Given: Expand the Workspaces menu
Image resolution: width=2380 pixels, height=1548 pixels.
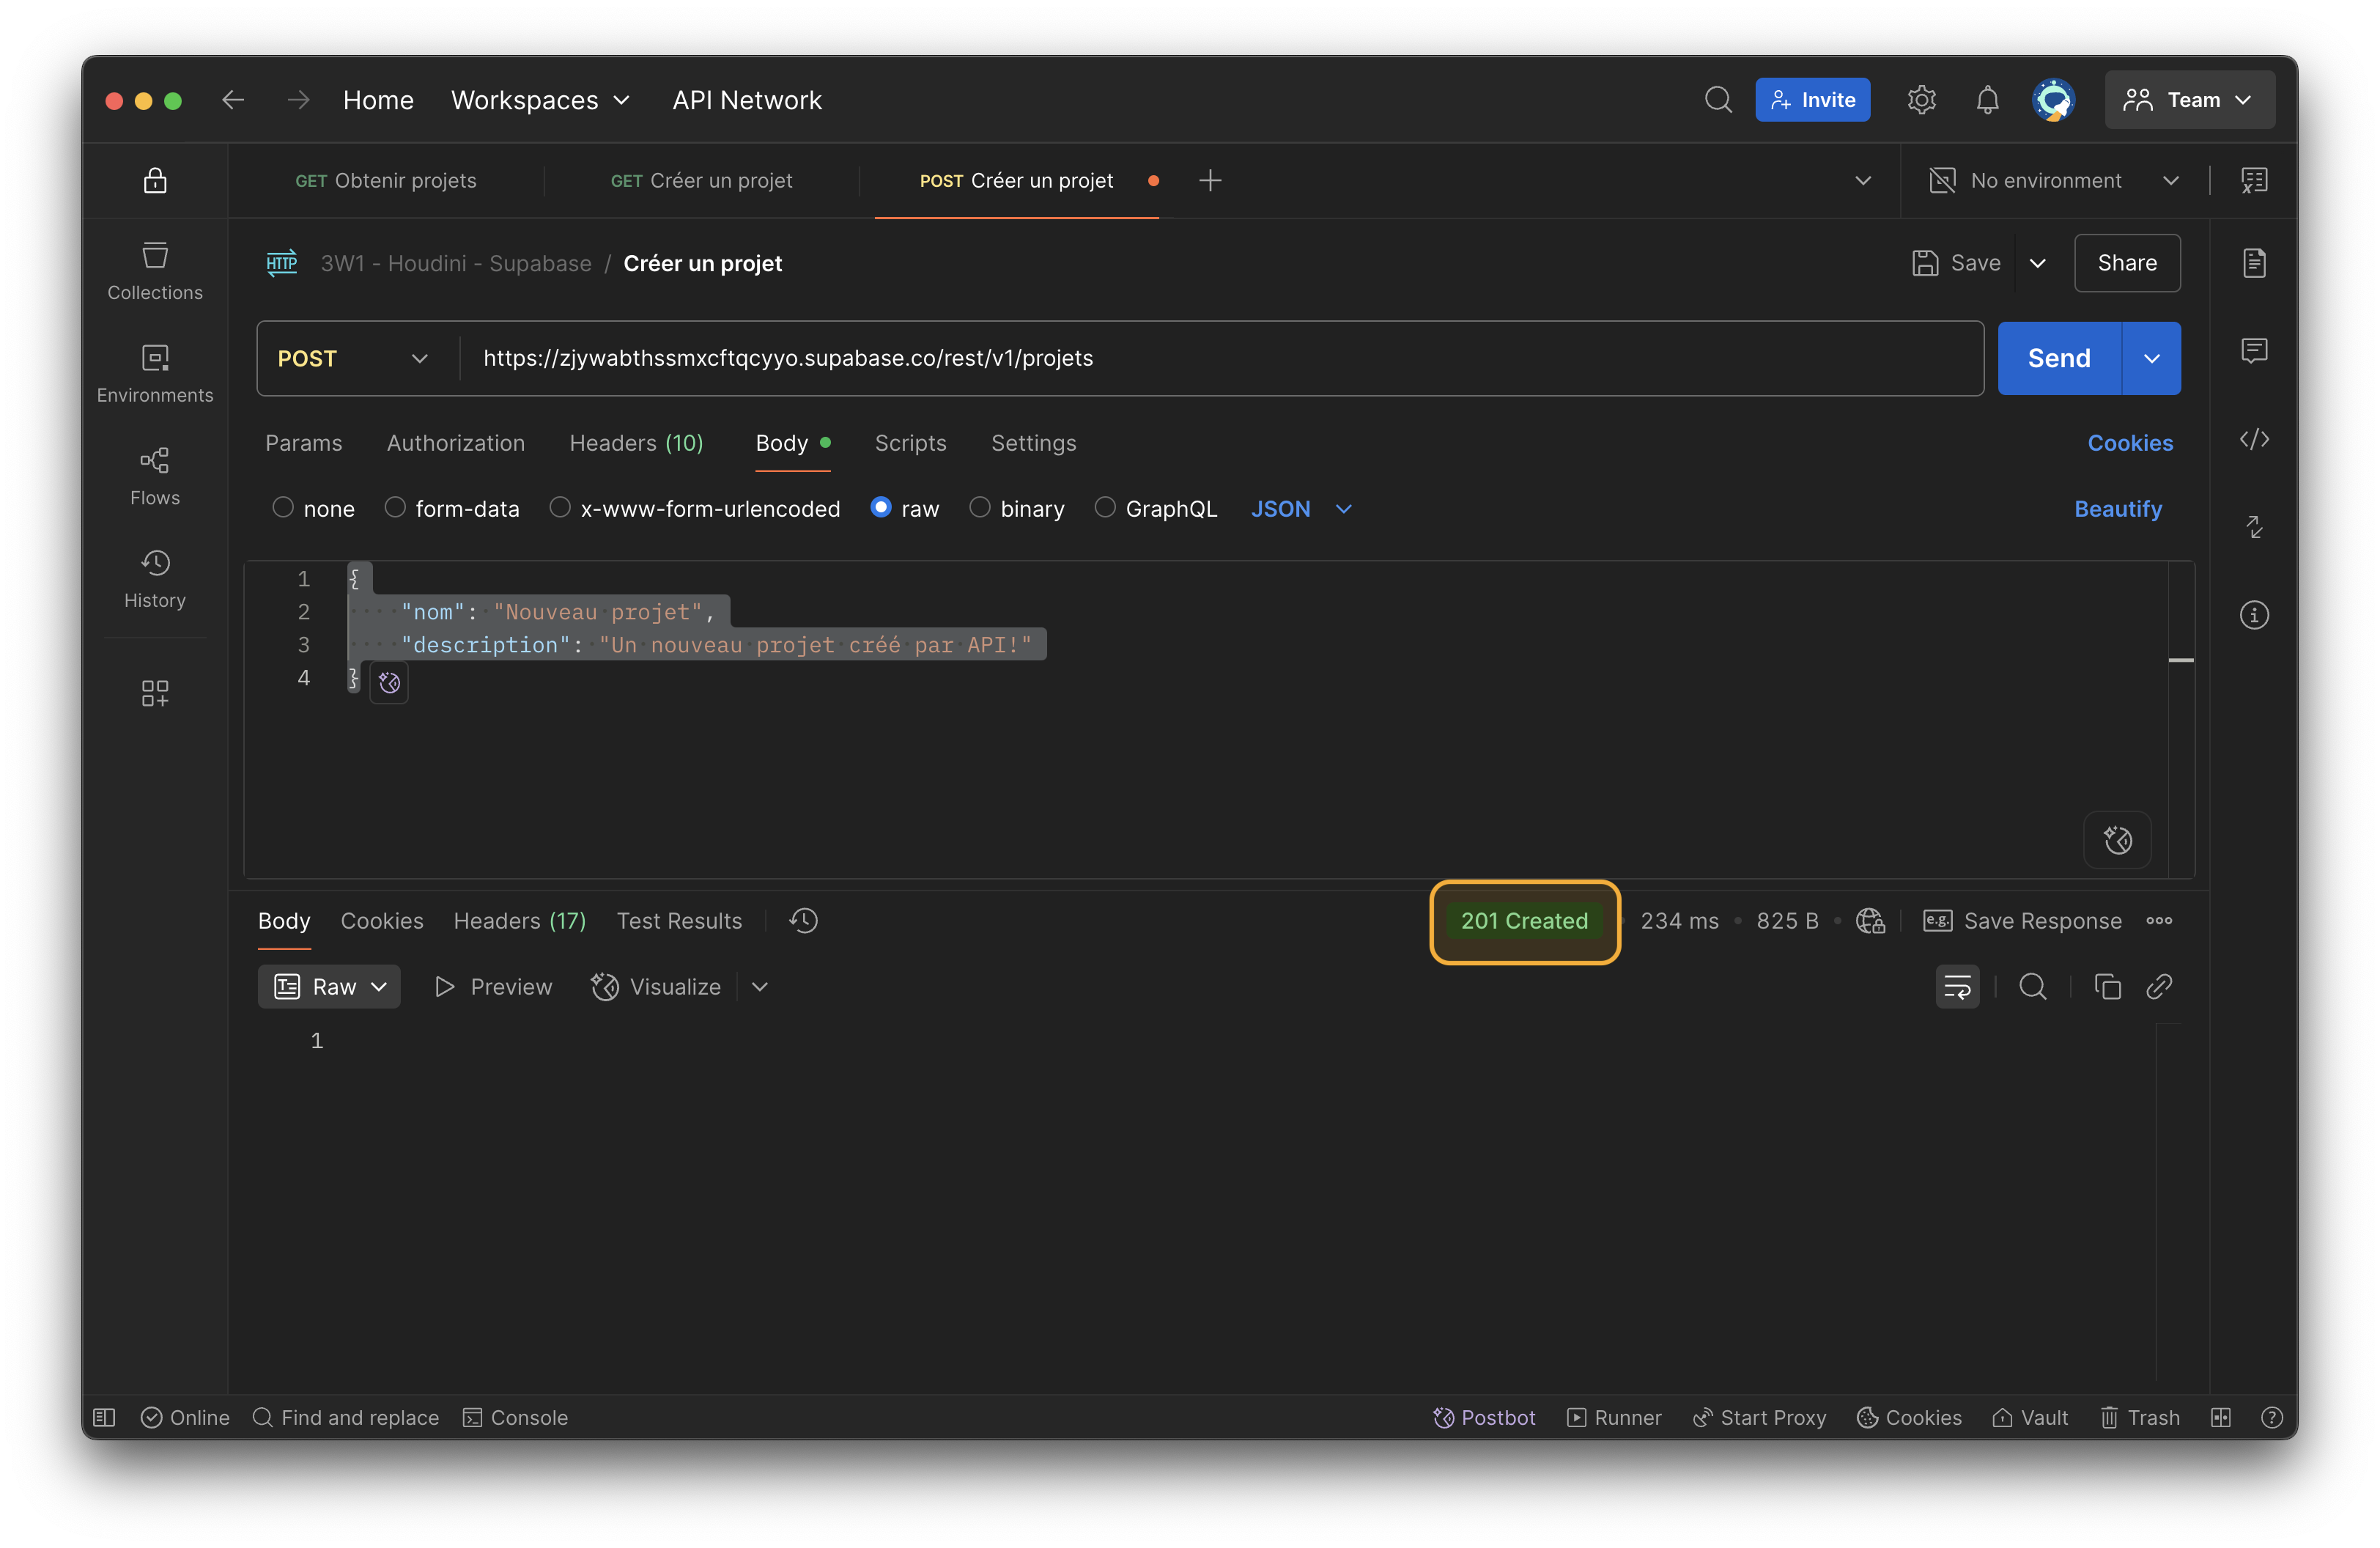Looking at the screenshot, I should pos(540,100).
